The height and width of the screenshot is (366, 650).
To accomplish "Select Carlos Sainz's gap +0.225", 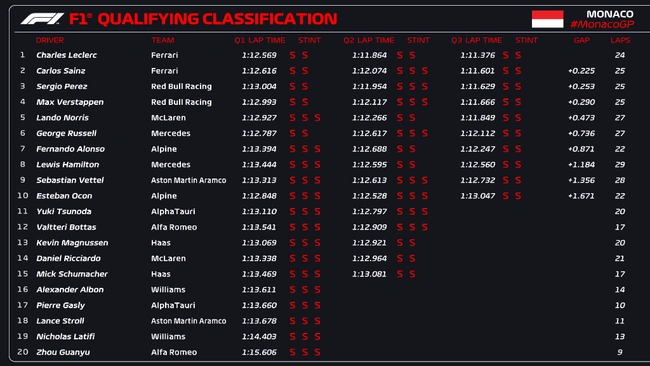I will click(581, 71).
